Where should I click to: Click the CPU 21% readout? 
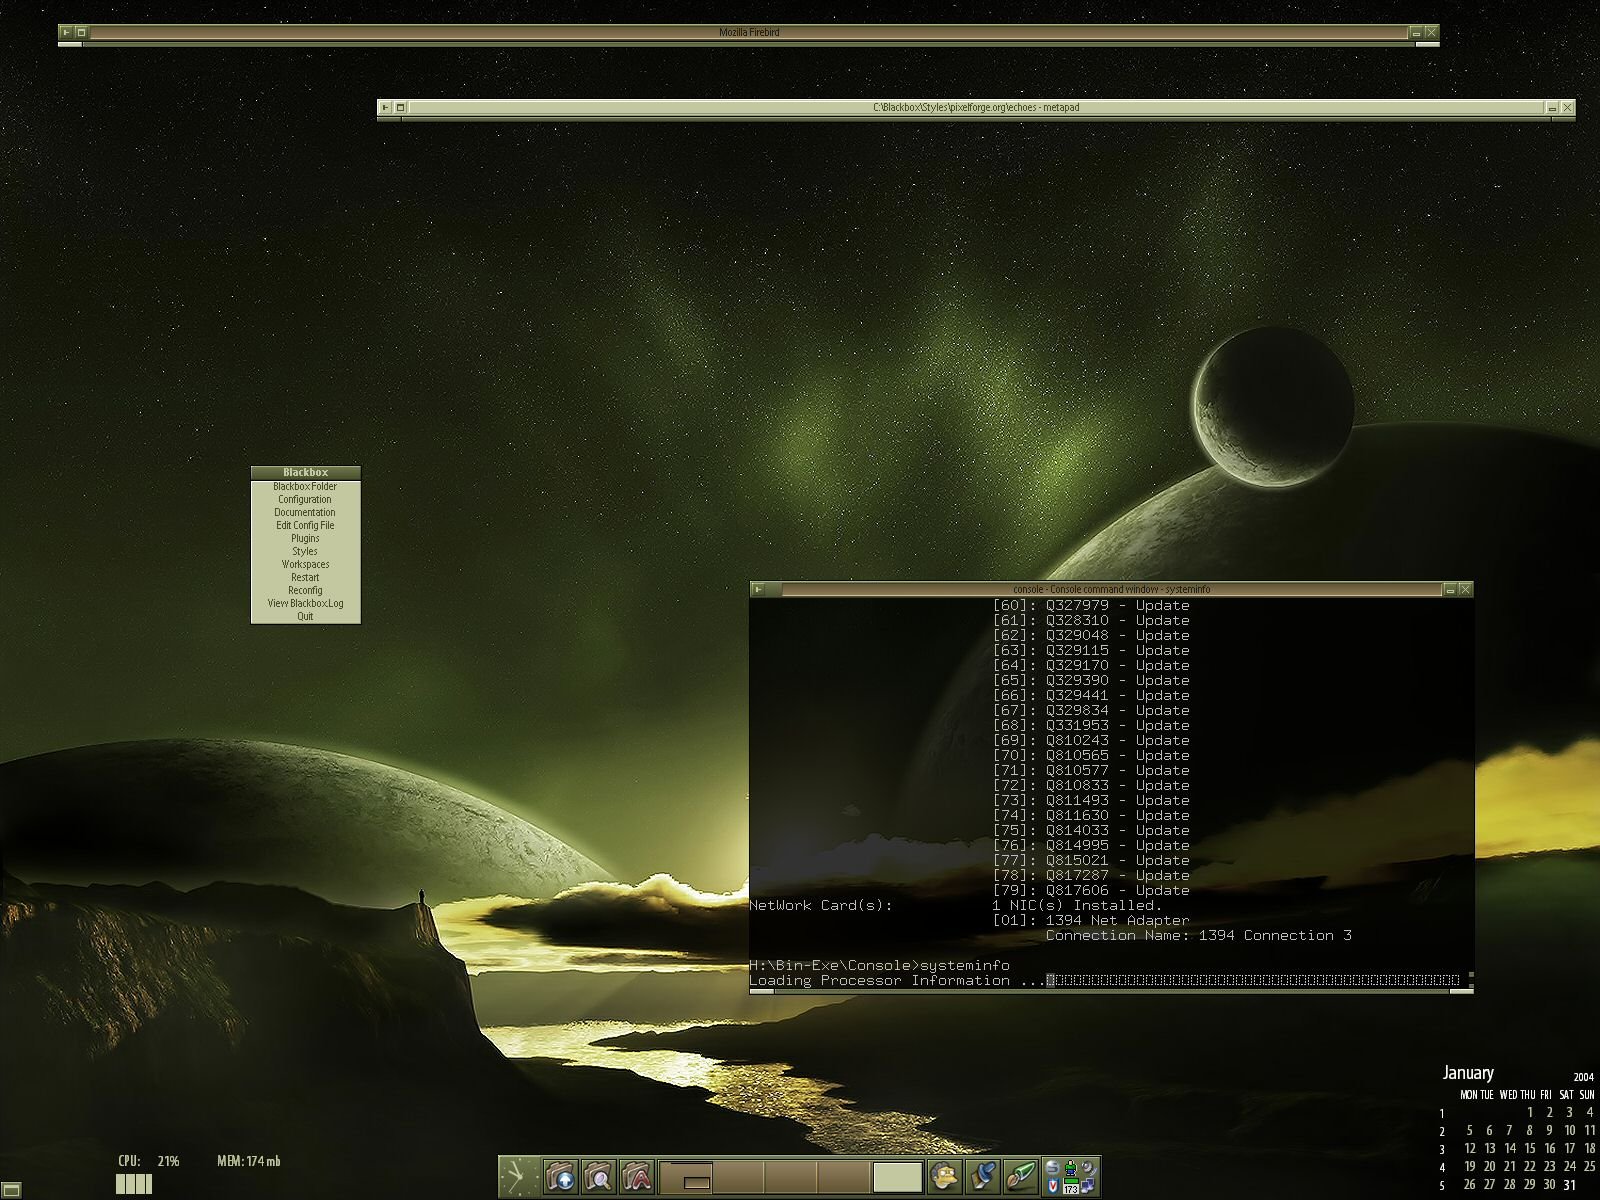pyautogui.click(x=149, y=1161)
